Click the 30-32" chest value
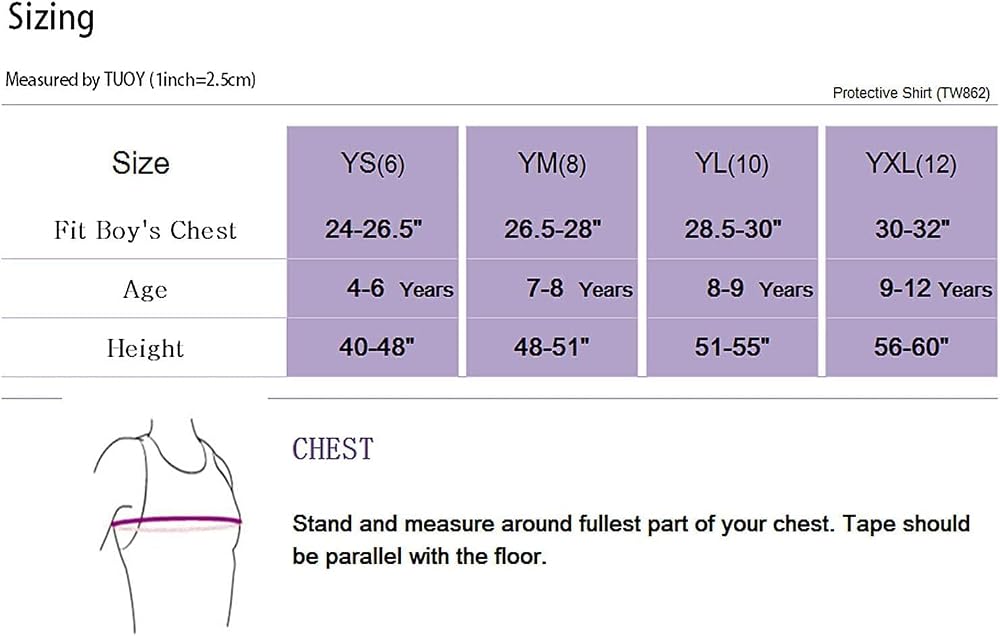The height and width of the screenshot is (636, 1000). pos(912,229)
